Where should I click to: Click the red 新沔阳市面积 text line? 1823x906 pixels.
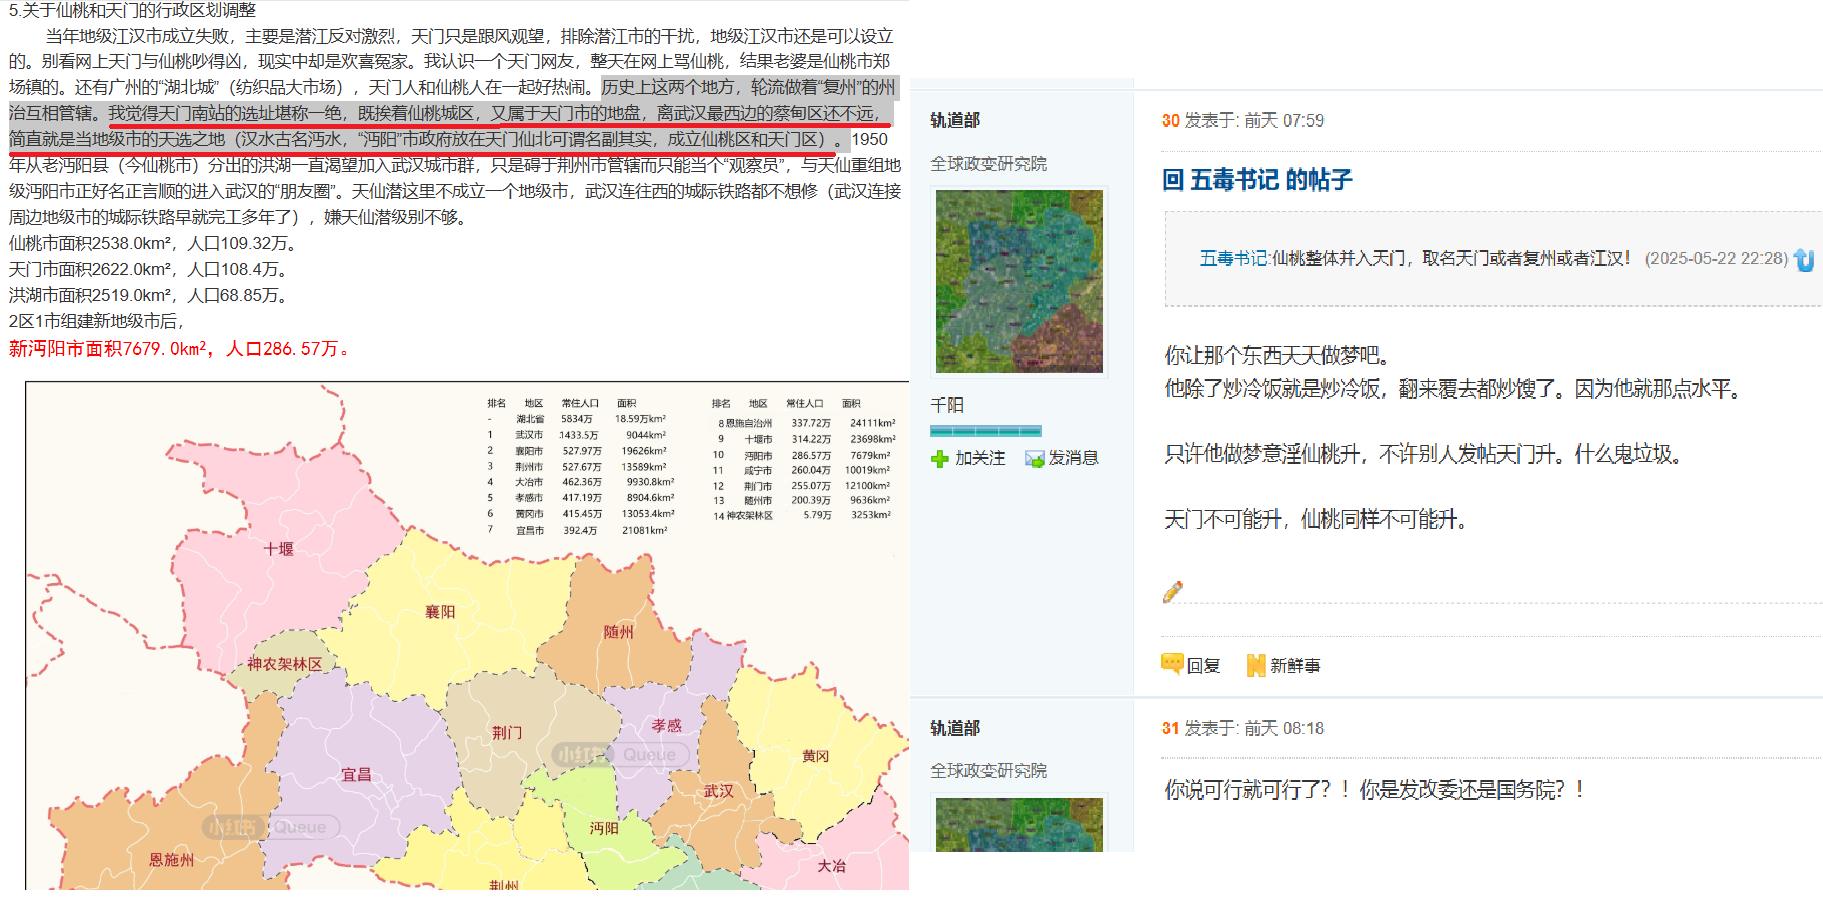pos(178,349)
